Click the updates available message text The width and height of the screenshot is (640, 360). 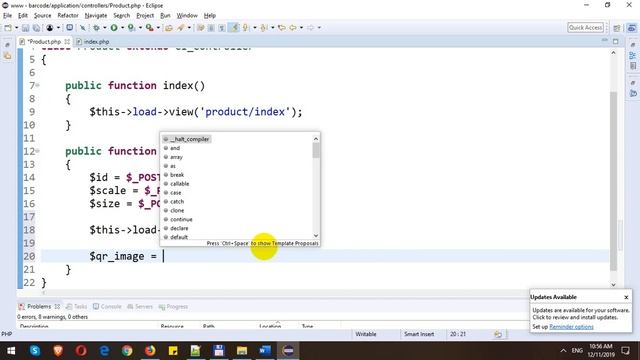(x=580, y=313)
